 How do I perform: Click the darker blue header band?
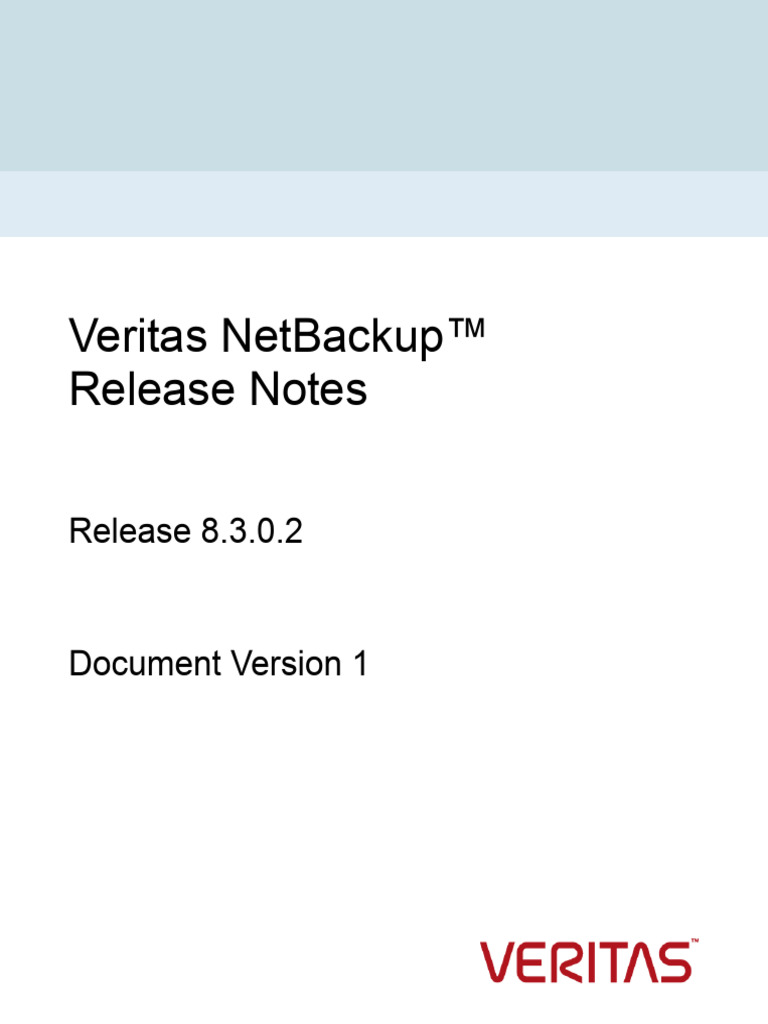tap(384, 85)
